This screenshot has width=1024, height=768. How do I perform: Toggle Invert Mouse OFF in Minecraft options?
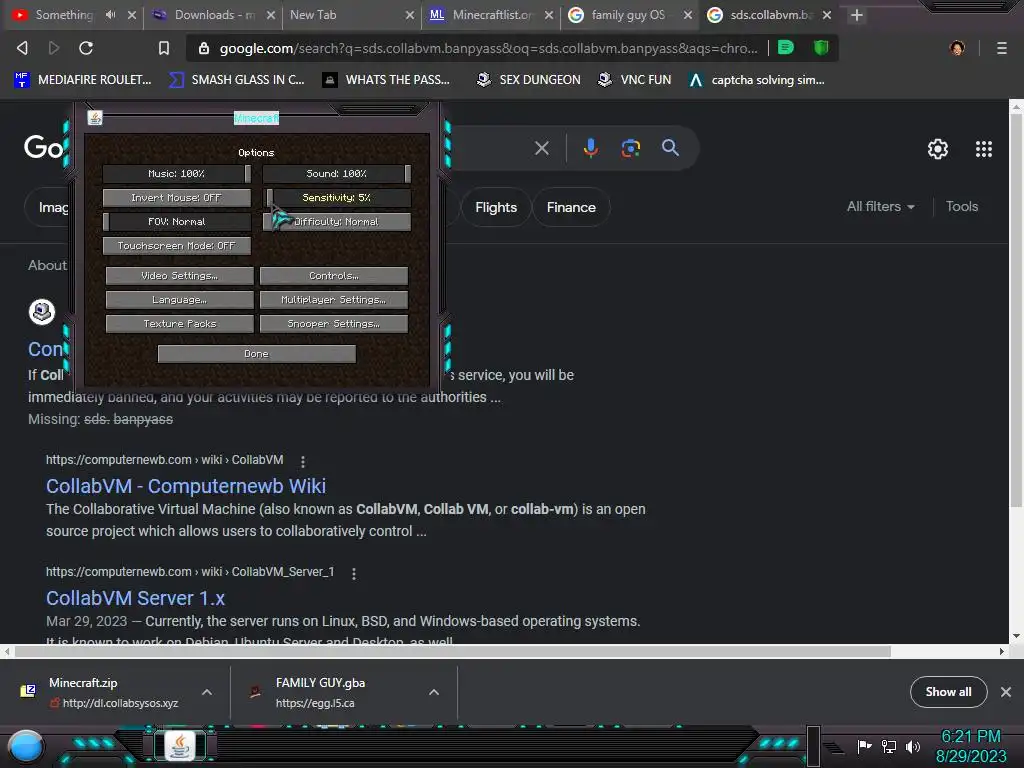tap(177, 197)
